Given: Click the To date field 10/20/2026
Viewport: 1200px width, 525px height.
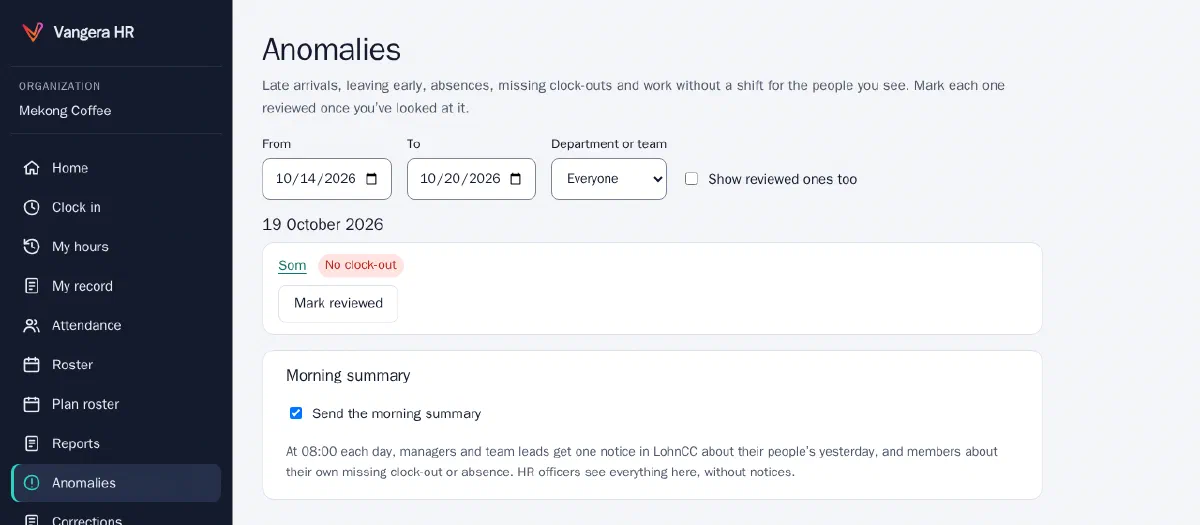Looking at the screenshot, I should tap(471, 179).
